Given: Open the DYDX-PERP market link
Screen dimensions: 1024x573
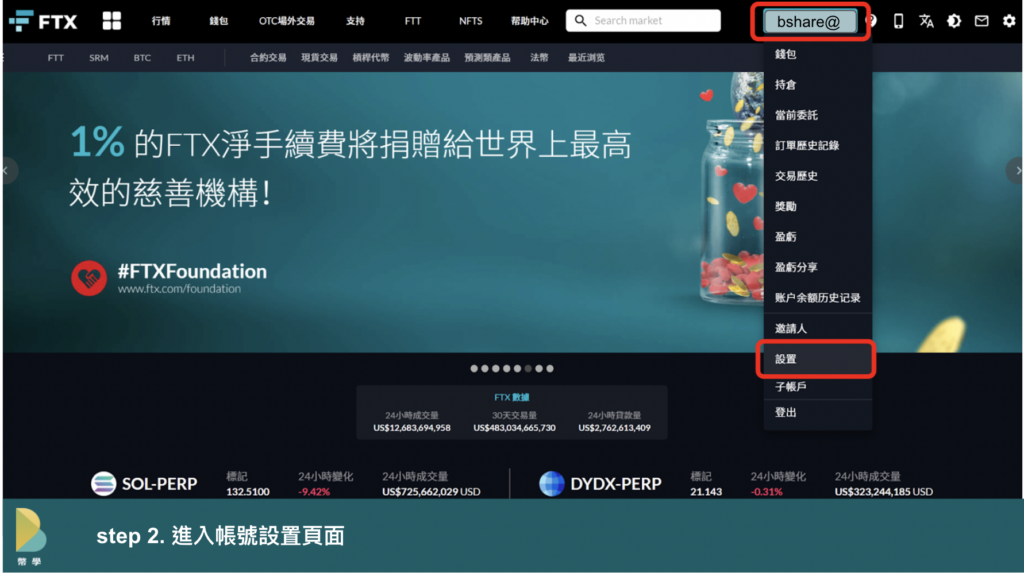Looking at the screenshot, I should pos(616,484).
